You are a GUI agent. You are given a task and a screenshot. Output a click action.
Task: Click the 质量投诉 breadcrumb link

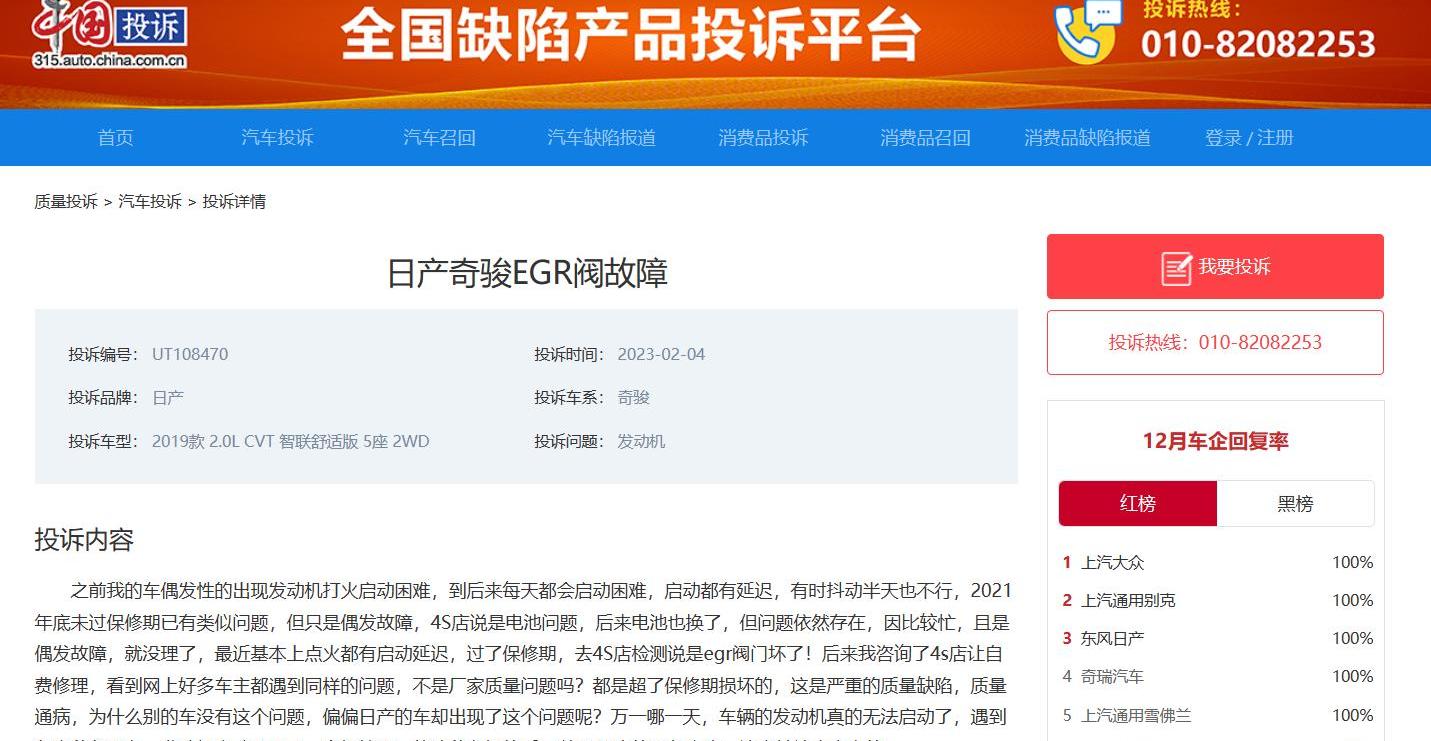[x=66, y=201]
